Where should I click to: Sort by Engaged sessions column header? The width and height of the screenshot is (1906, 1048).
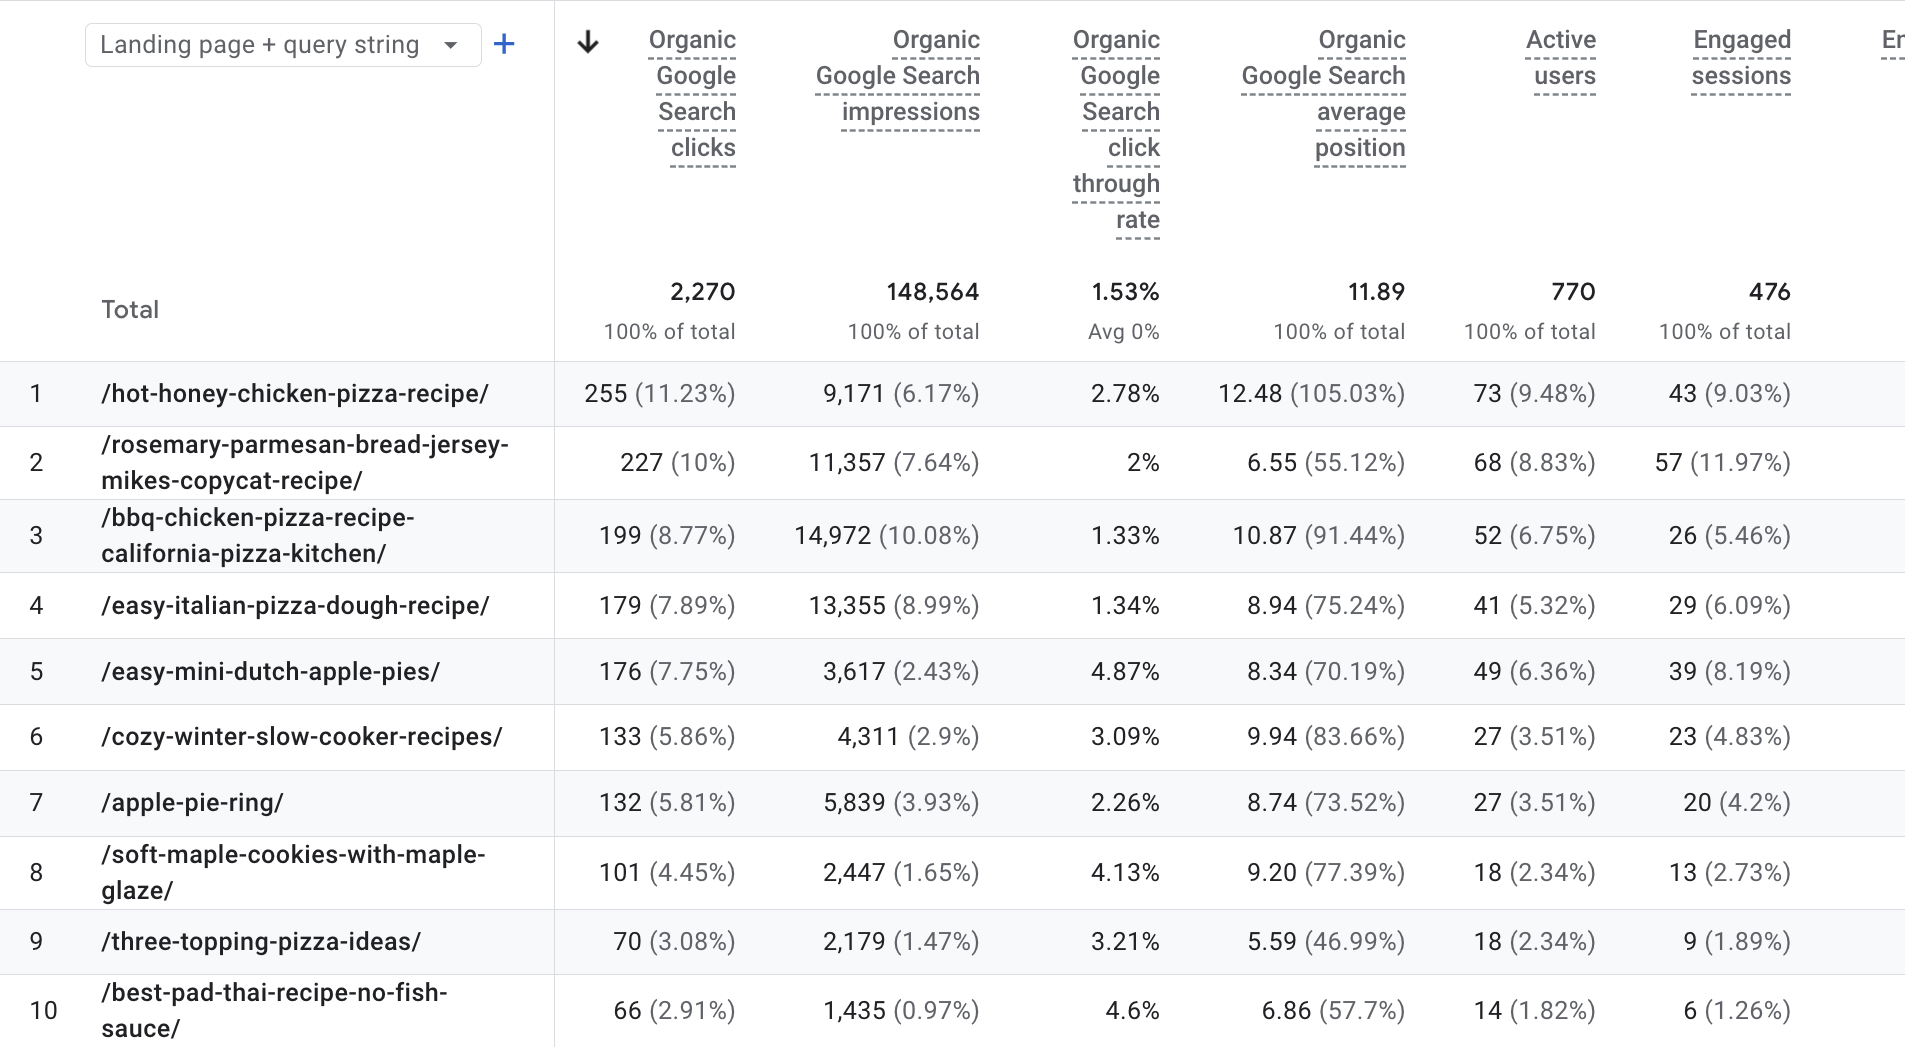pyautogui.click(x=1742, y=57)
